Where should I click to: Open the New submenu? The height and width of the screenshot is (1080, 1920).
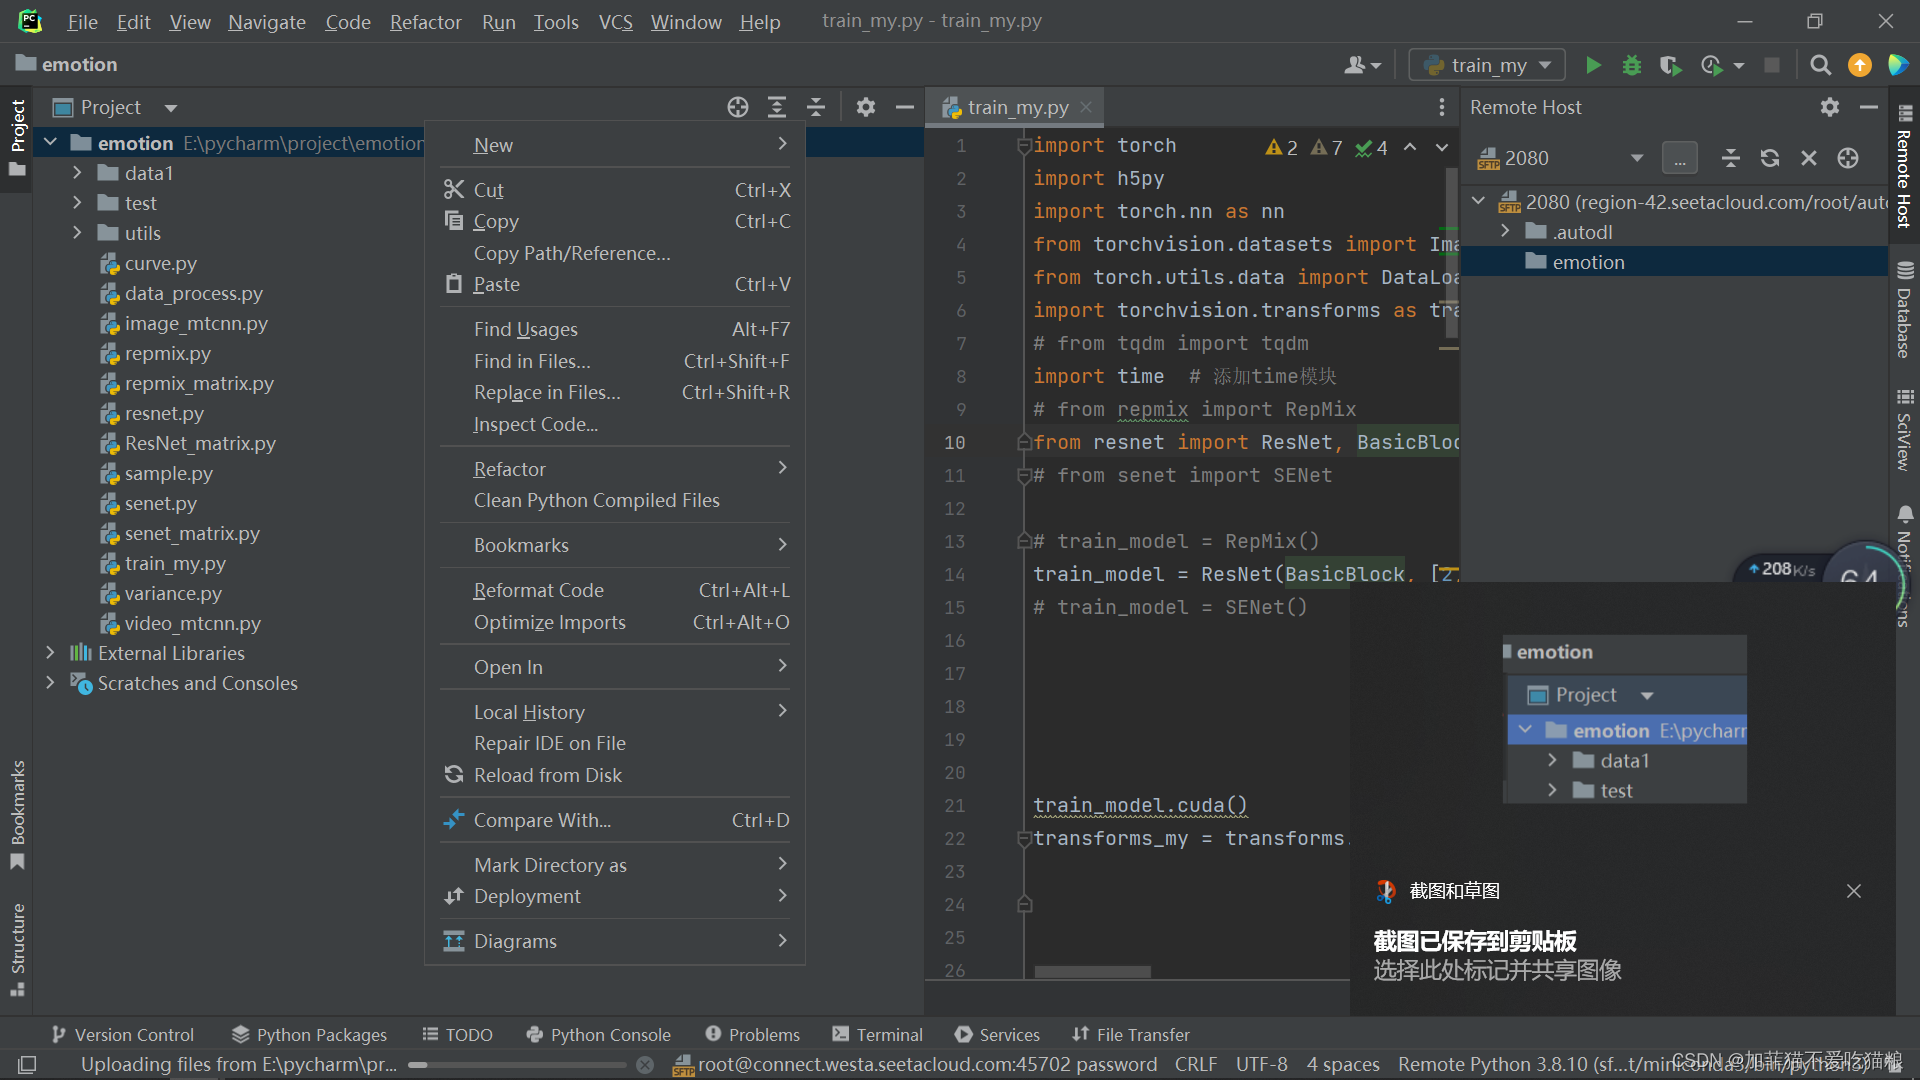click(x=615, y=145)
